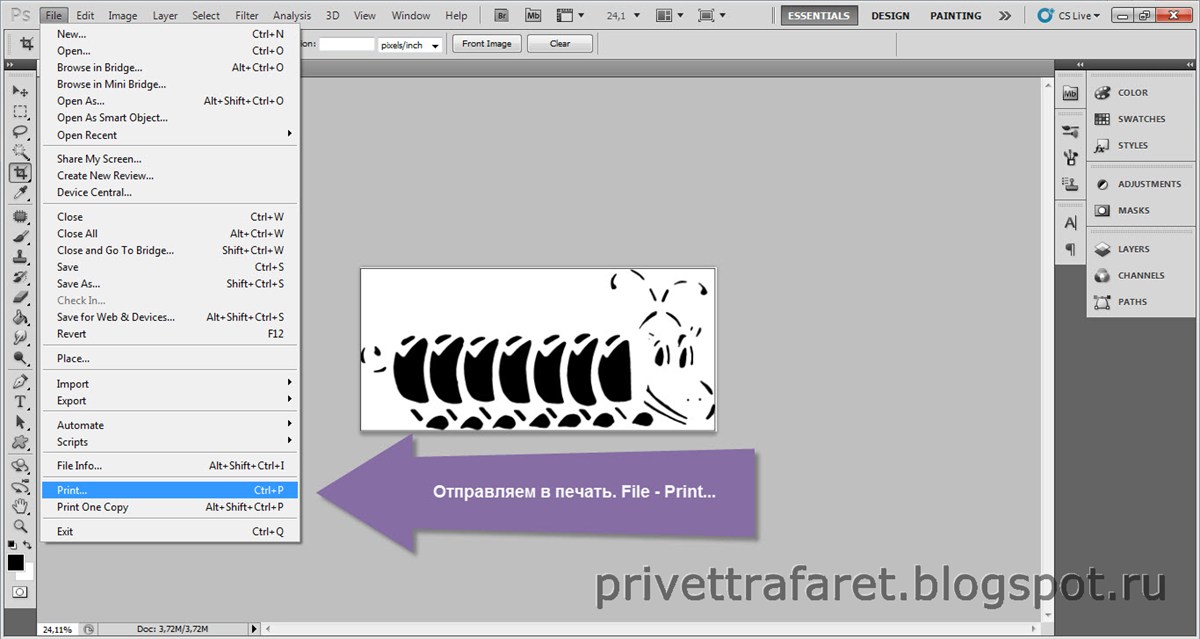Select the 3D Camera Orbit tool
Image resolution: width=1200 pixels, height=639 pixels.
click(19, 486)
